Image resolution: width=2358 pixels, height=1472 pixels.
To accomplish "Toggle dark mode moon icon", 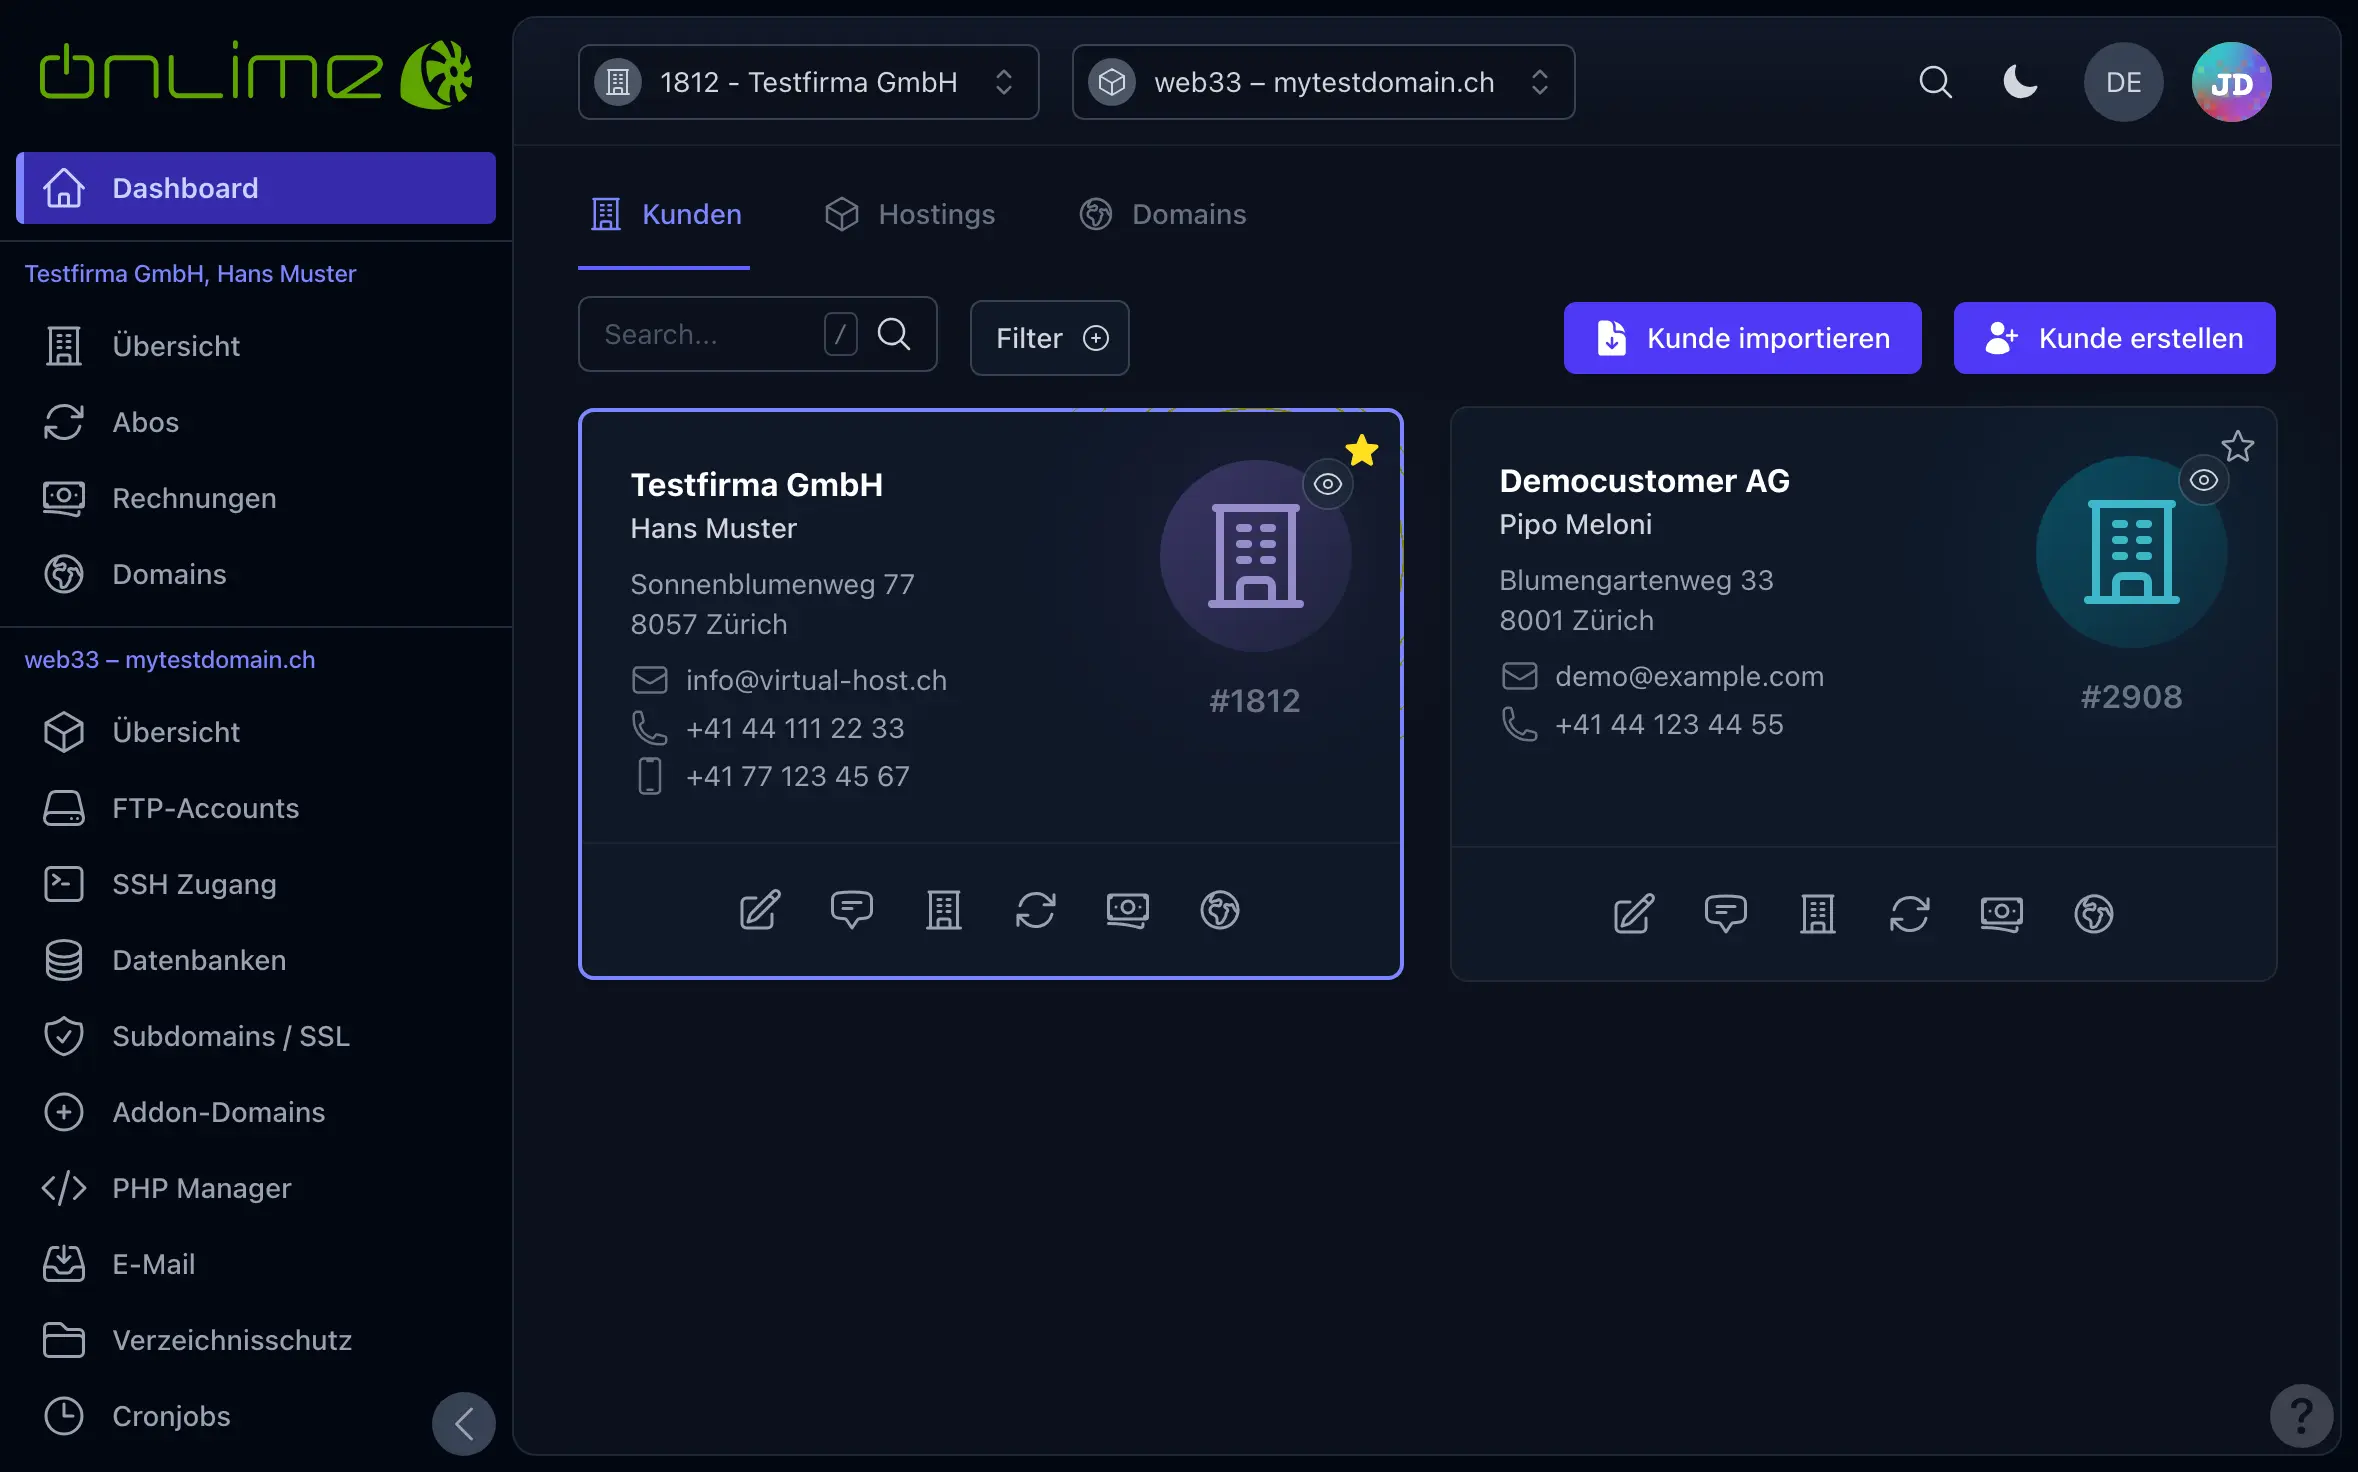I will 2020,82.
